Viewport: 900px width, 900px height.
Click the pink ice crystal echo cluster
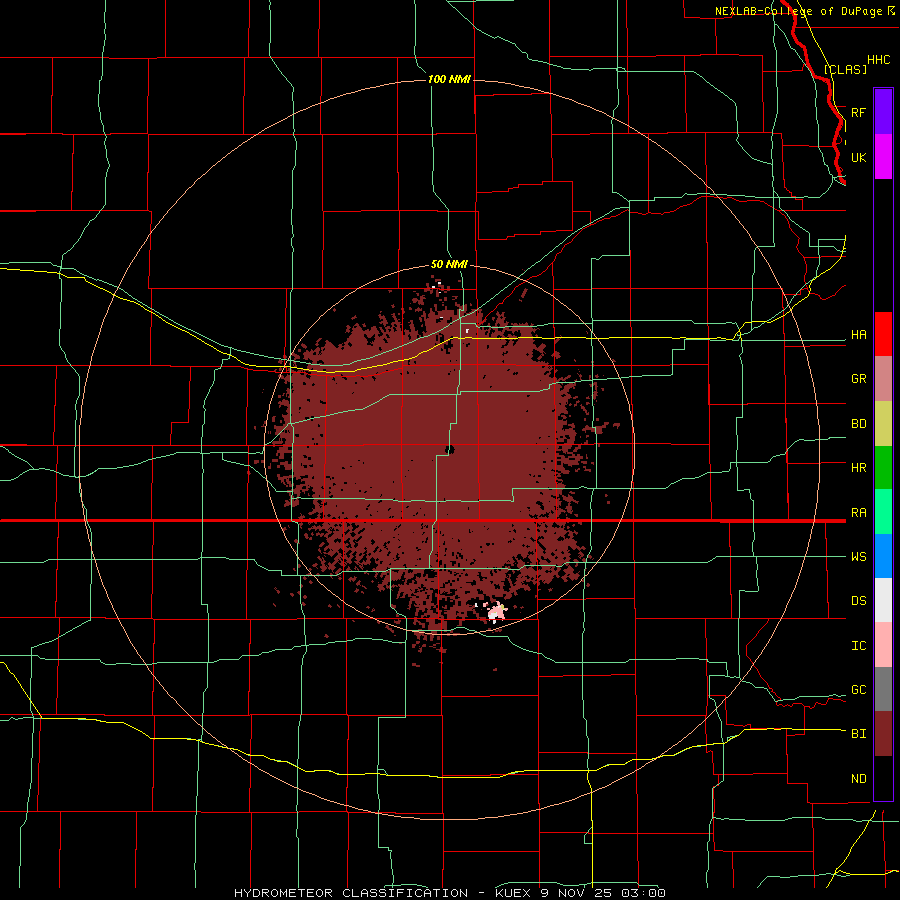[x=496, y=612]
